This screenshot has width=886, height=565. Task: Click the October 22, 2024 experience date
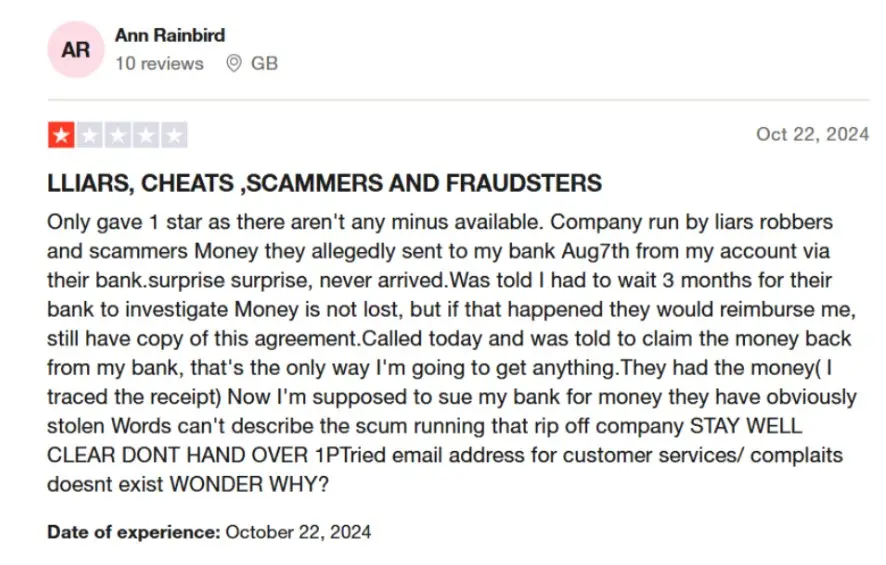(298, 532)
